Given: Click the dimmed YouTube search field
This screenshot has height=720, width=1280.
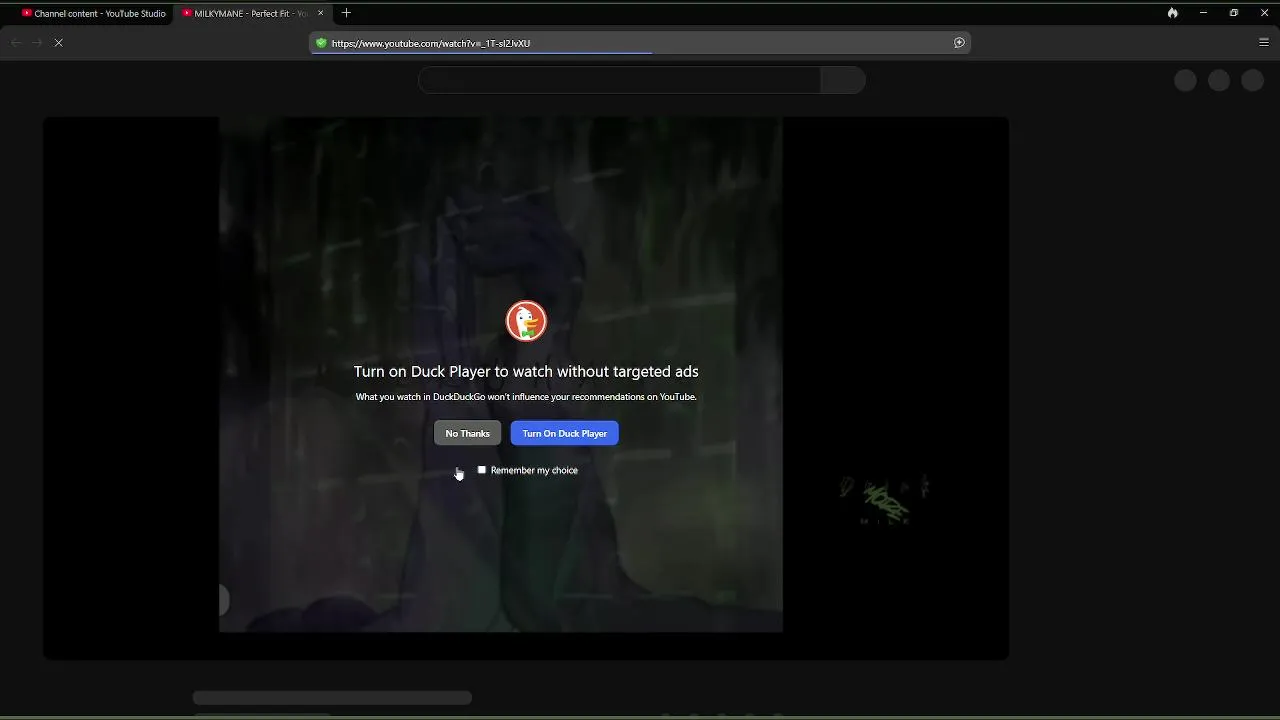Looking at the screenshot, I should coord(620,80).
